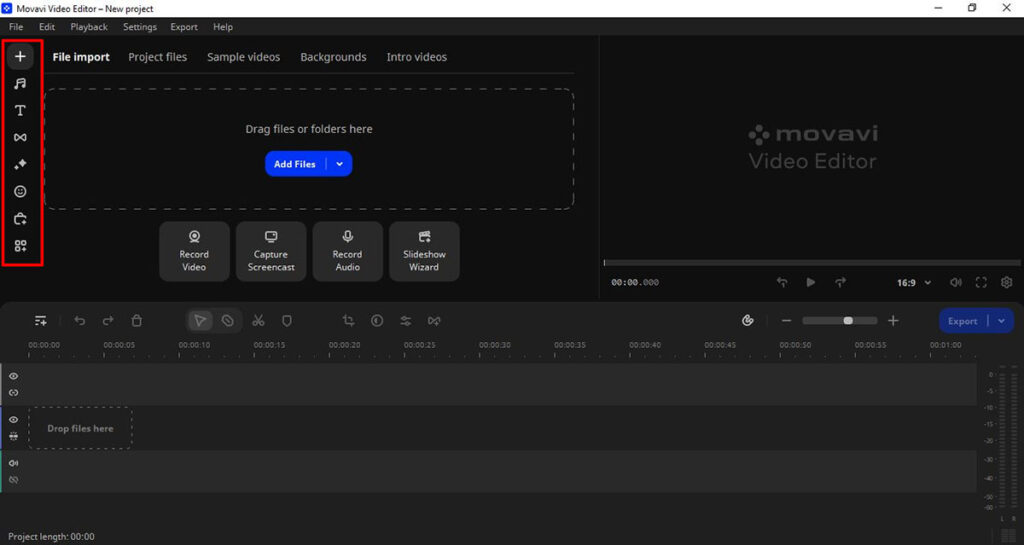Toggle preview volume speaker icon
The width and height of the screenshot is (1024, 545).
click(x=955, y=282)
